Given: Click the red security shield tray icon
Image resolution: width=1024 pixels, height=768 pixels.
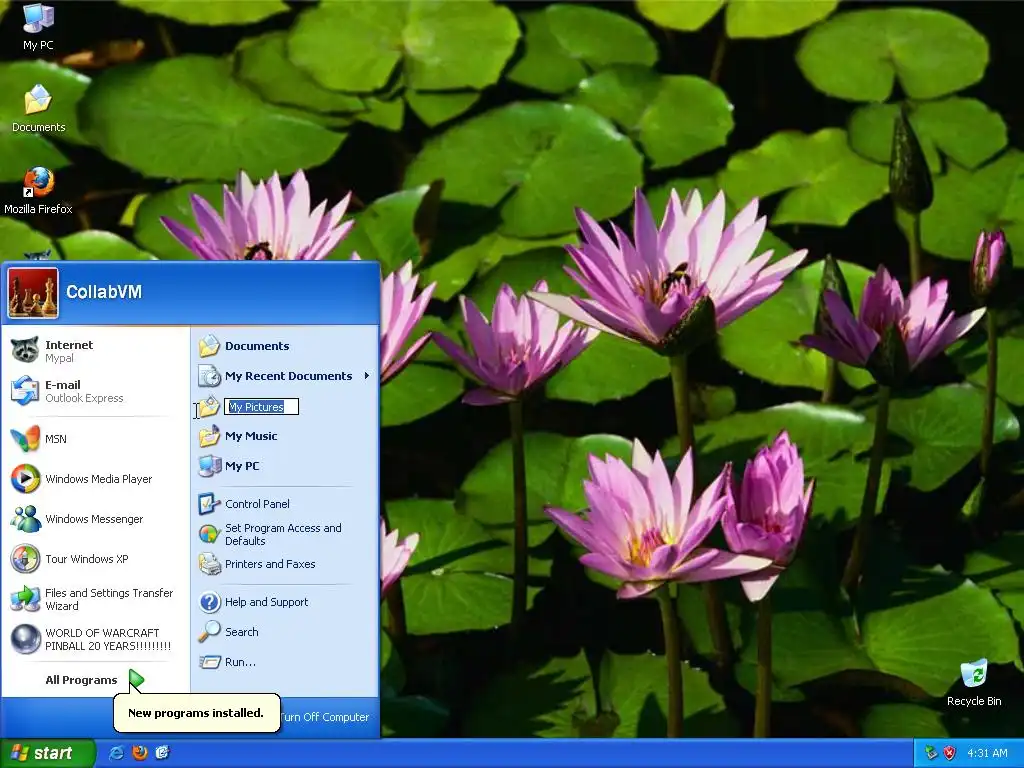Looking at the screenshot, I should click(x=950, y=753).
